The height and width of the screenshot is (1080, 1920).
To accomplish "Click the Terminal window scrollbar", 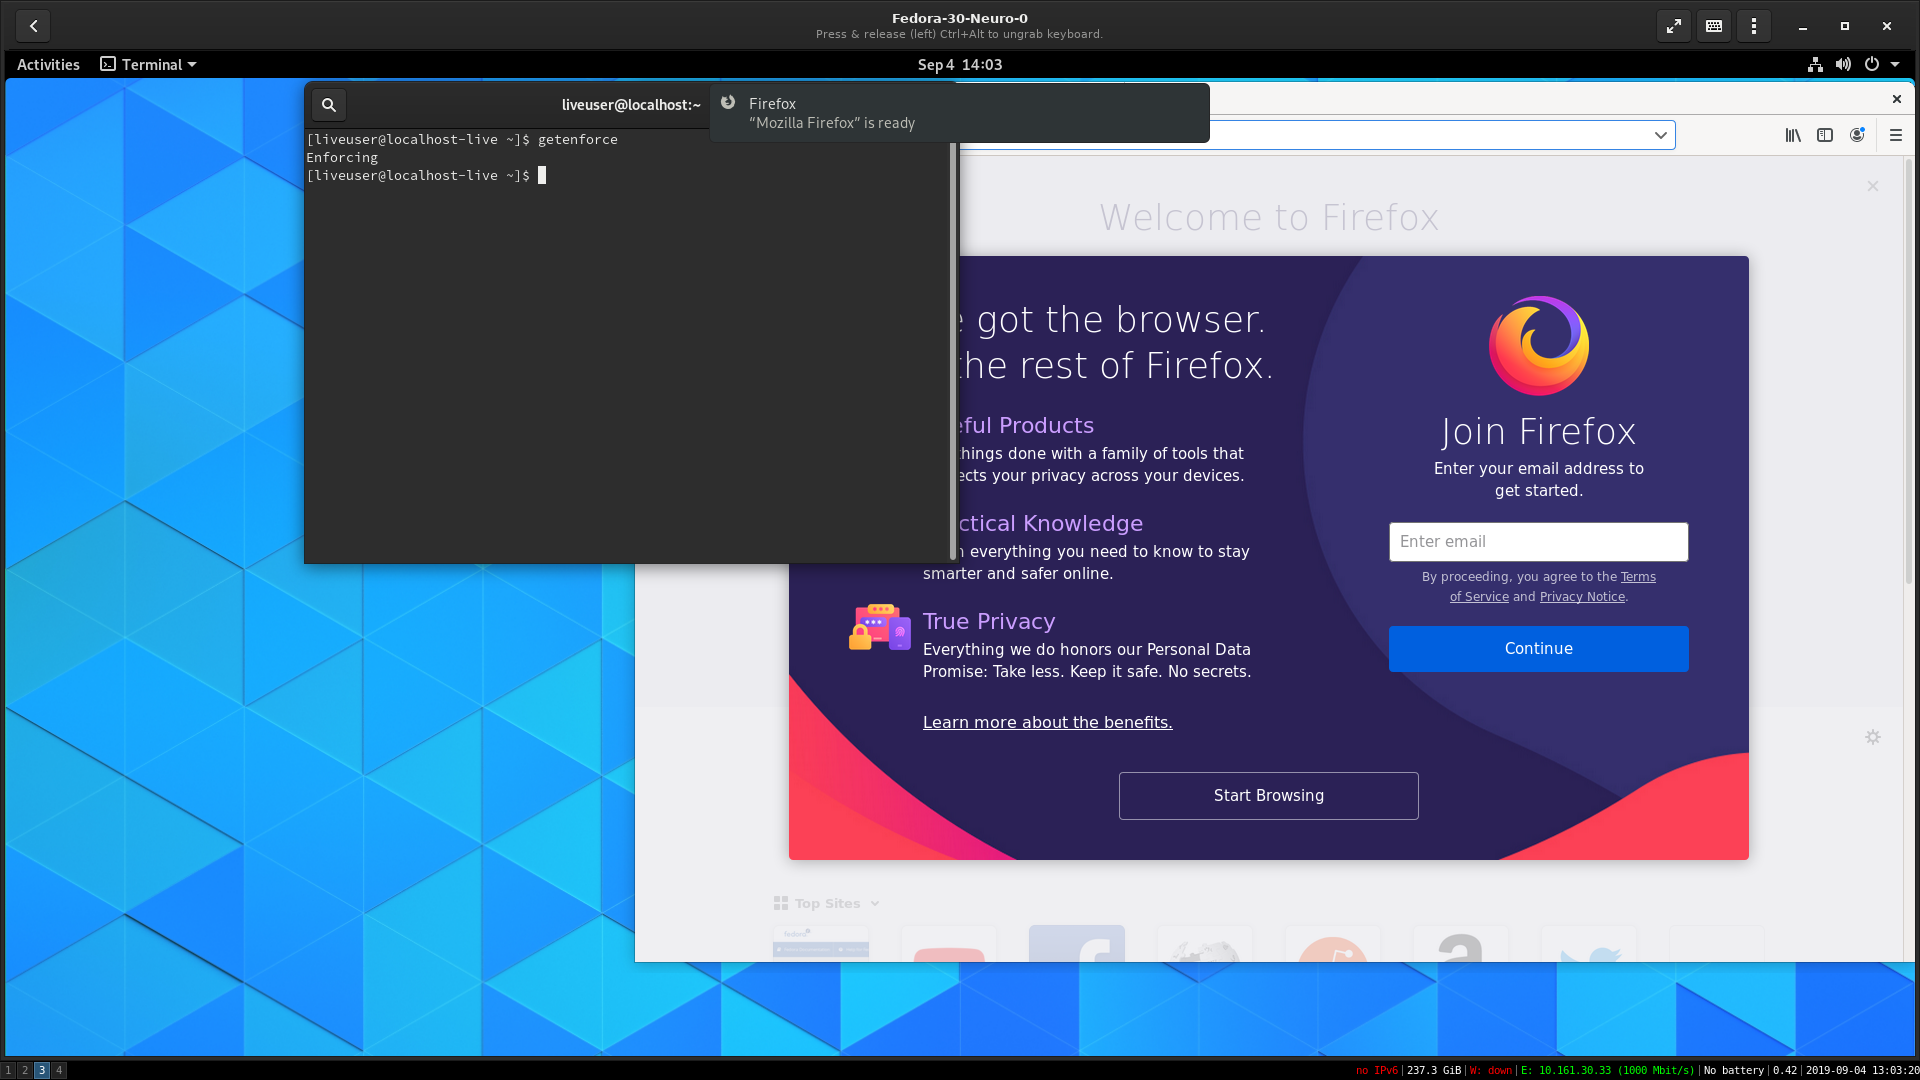I will pos(952,350).
